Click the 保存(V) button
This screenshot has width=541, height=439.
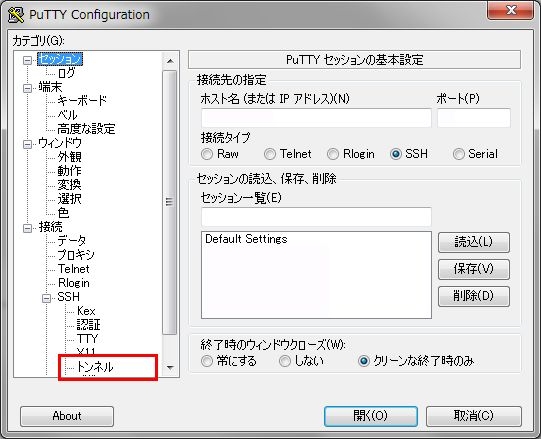[474, 269]
